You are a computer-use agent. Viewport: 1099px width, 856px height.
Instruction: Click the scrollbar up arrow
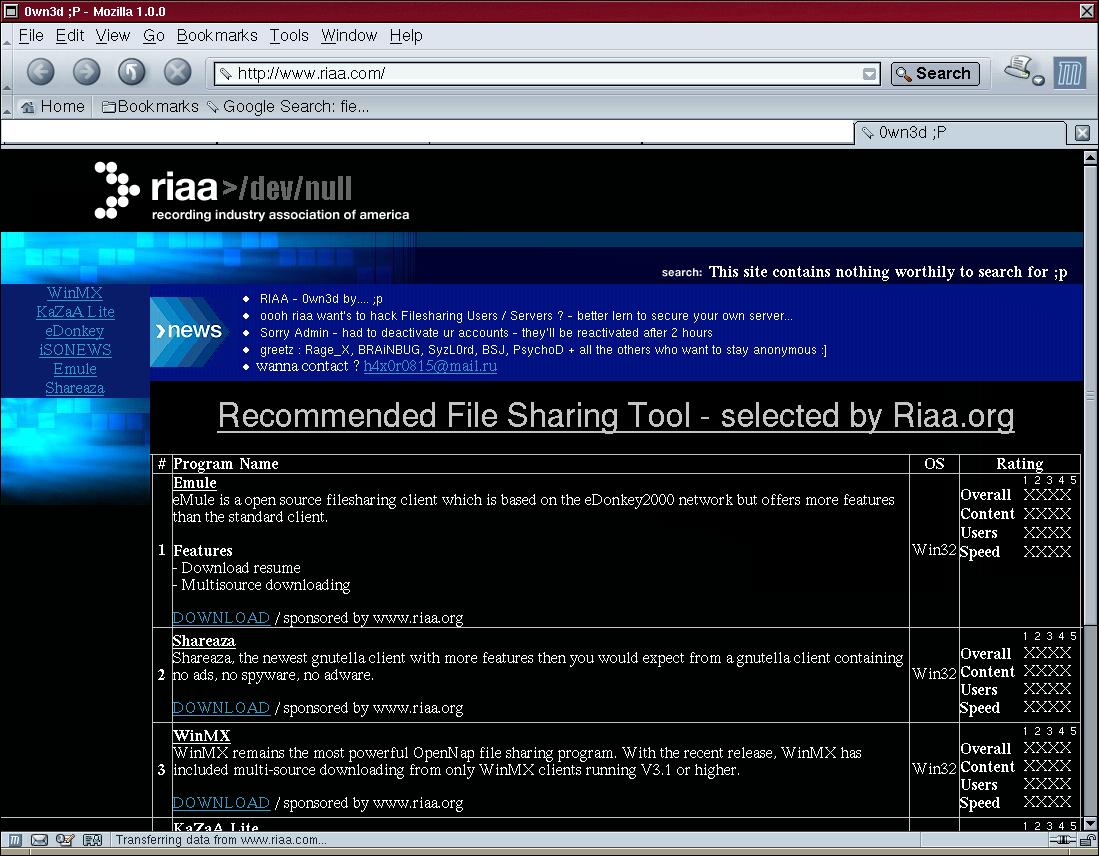tap(1090, 158)
